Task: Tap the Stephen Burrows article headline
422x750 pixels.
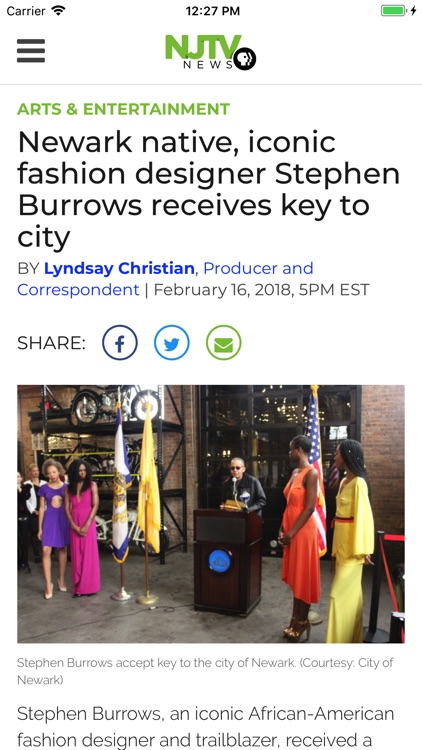Action: pyautogui.click(x=209, y=189)
